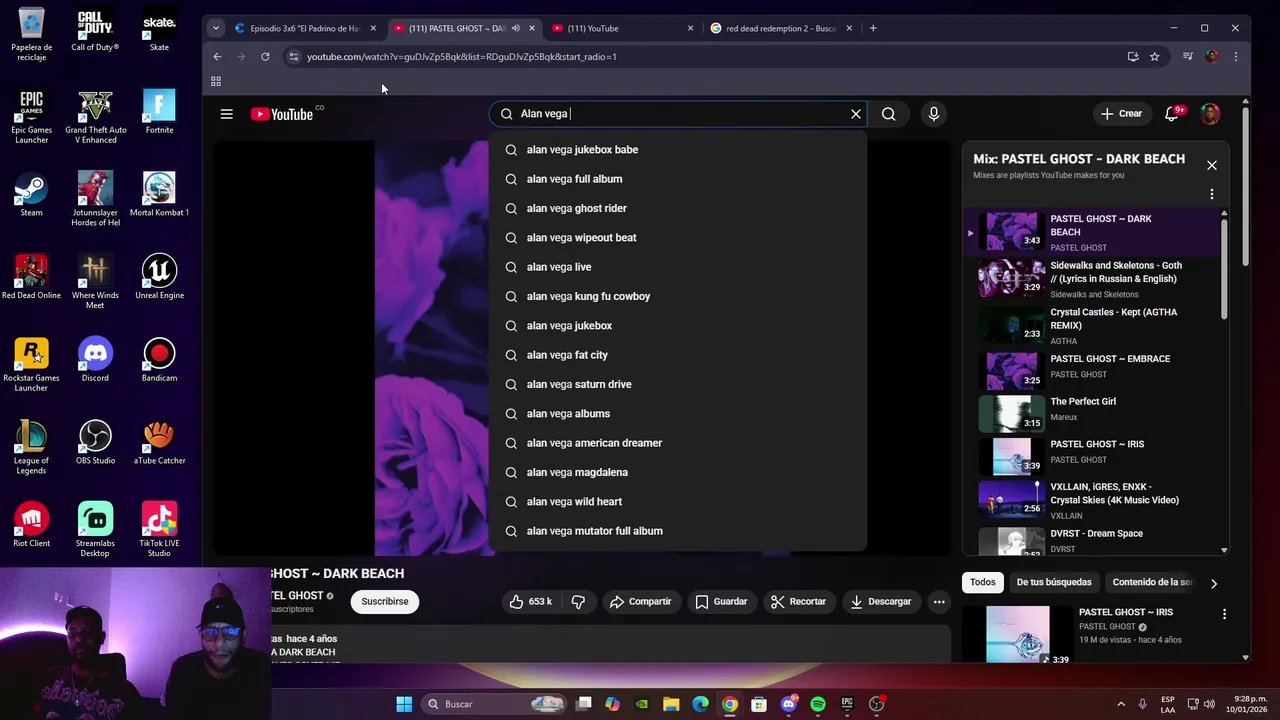
Task: Open the Mix playlist three-dot options
Action: coord(1212,194)
